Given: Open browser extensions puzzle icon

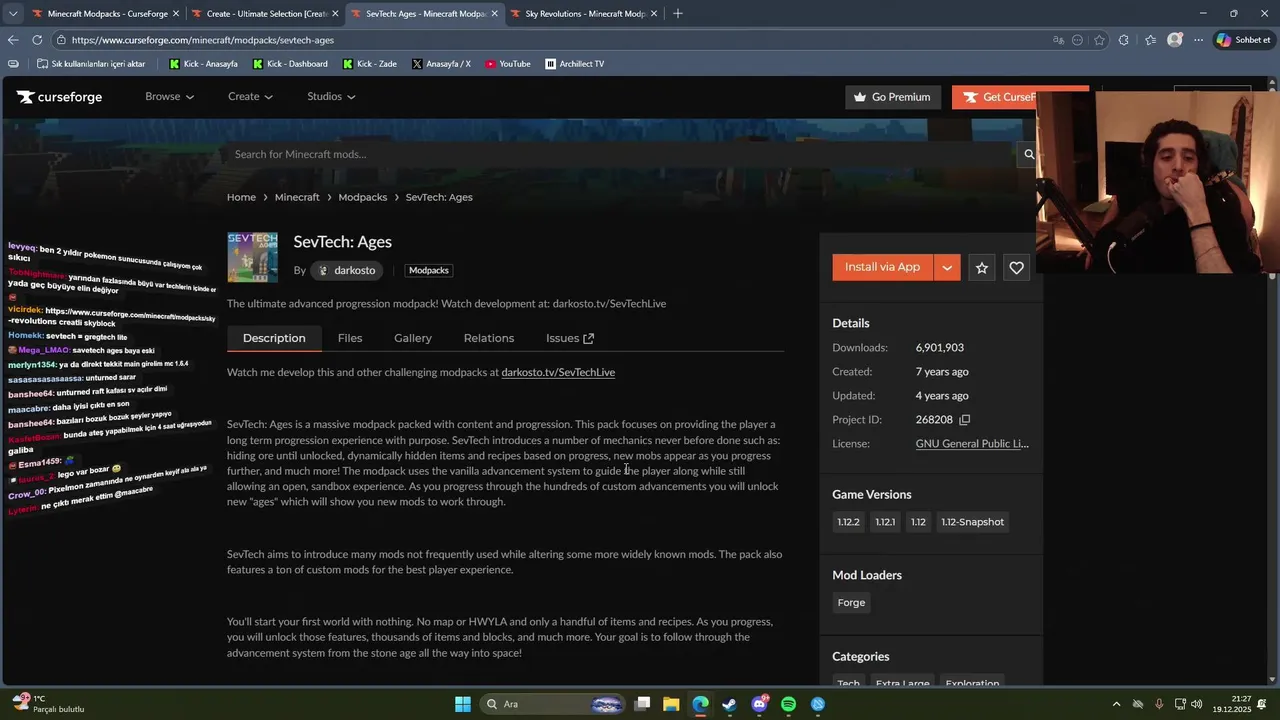Looking at the screenshot, I should coord(1124,40).
